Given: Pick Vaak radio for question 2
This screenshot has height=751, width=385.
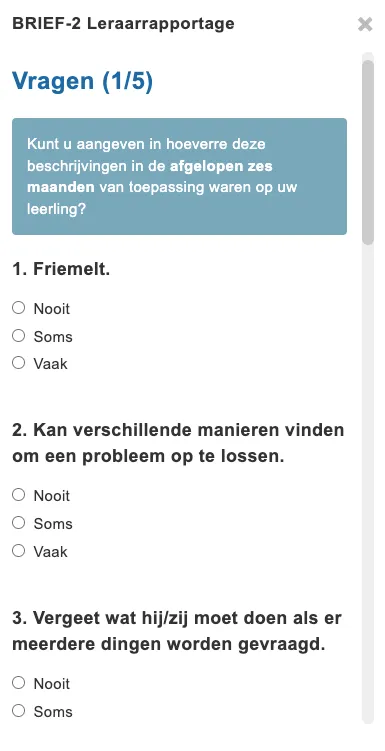Looking at the screenshot, I should 19,551.
